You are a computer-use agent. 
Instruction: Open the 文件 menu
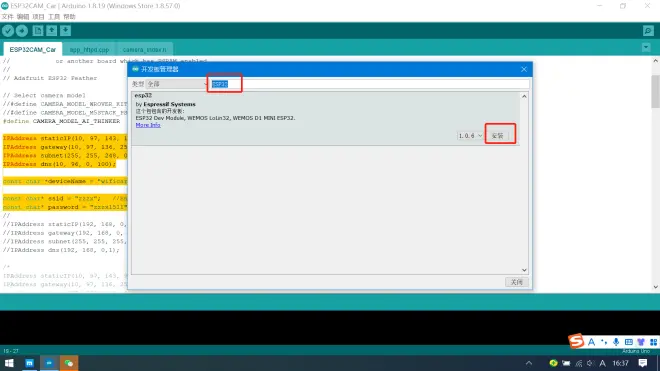click(8, 17)
